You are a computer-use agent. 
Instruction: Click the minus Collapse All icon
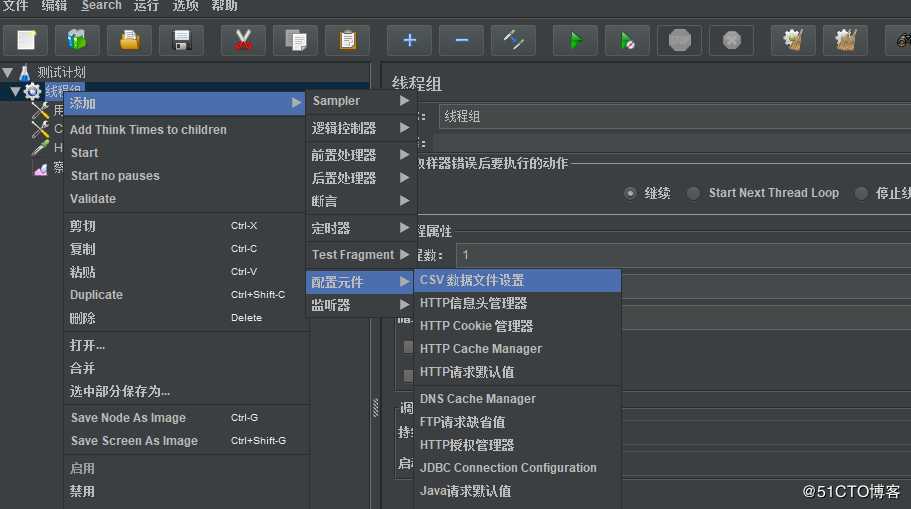pyautogui.click(x=462, y=41)
